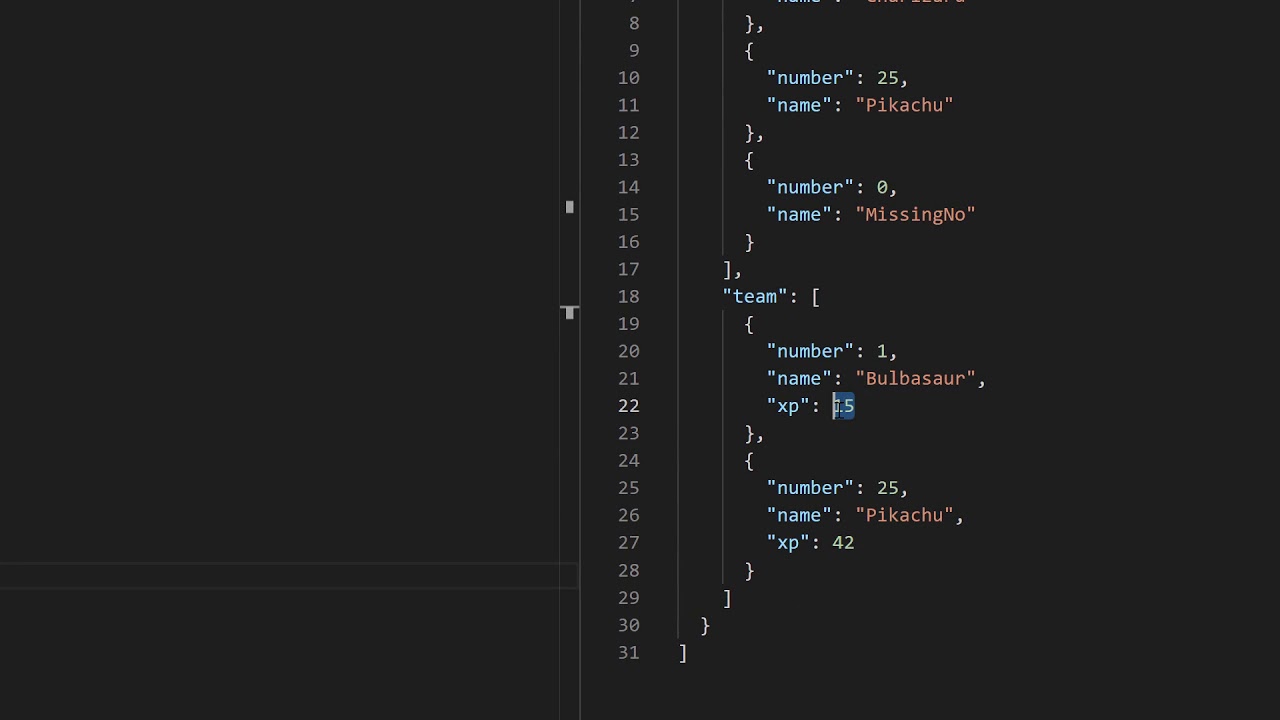Click the closing brace on line 30
Viewport: 1280px width, 720px height.
pyautogui.click(x=706, y=625)
